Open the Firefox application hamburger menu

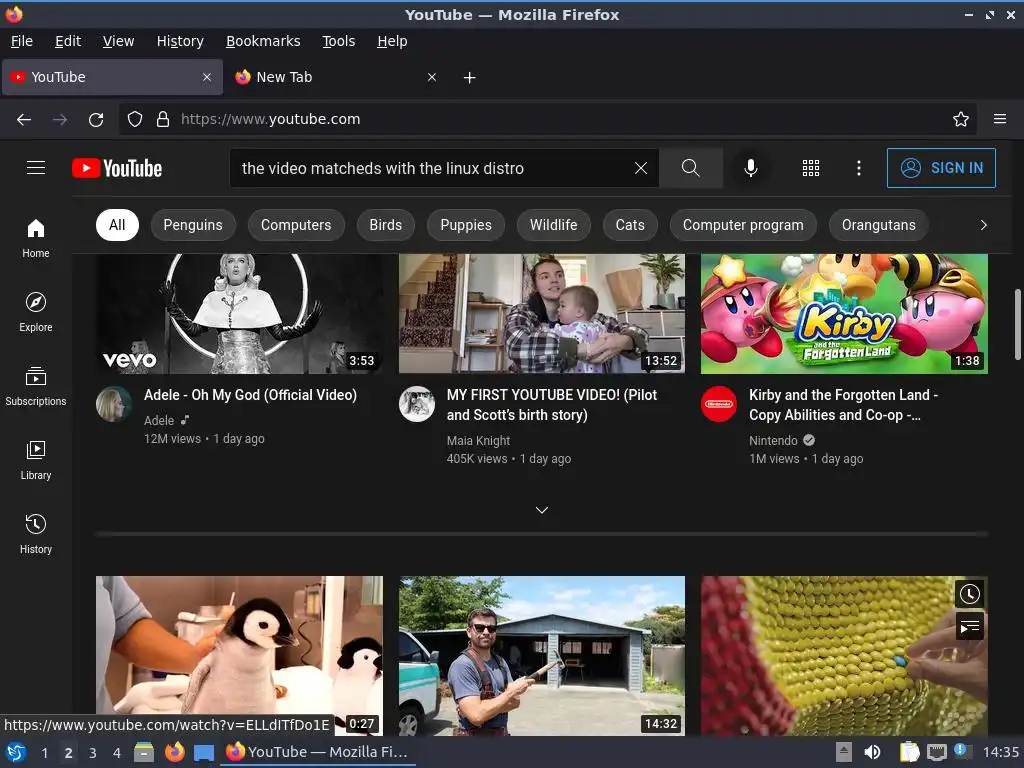[1000, 119]
